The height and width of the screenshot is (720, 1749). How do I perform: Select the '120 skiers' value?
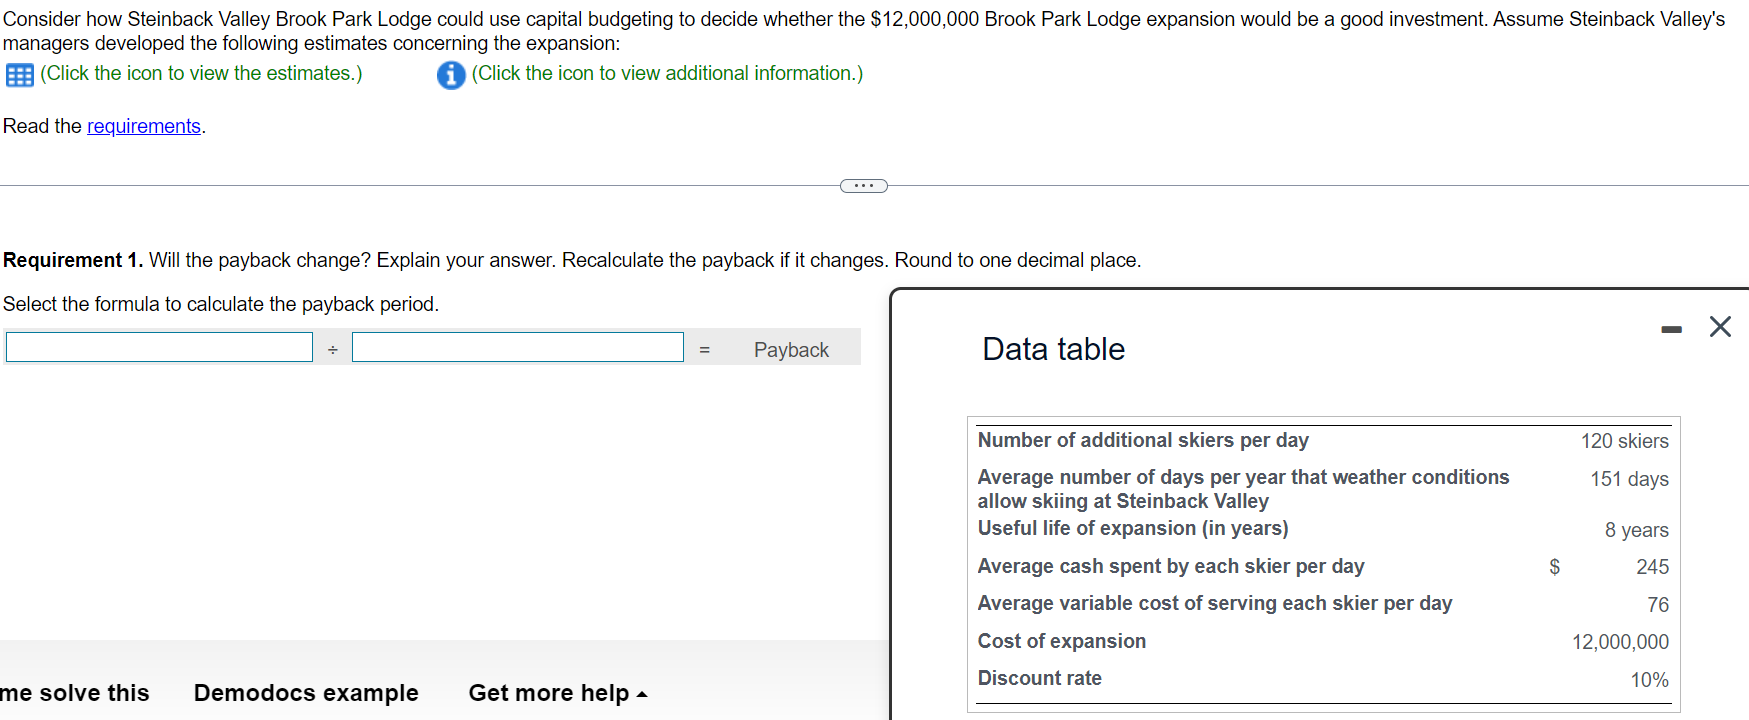(1624, 441)
